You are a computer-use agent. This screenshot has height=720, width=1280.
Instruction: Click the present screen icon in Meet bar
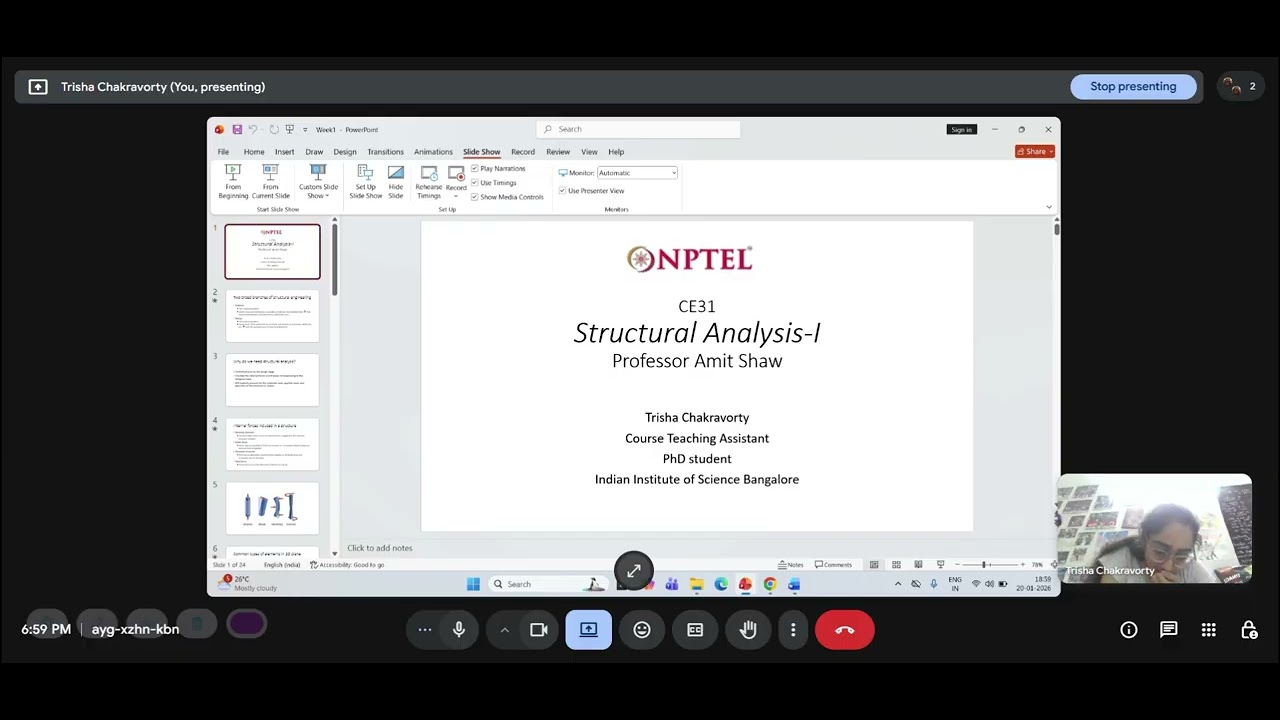click(589, 630)
